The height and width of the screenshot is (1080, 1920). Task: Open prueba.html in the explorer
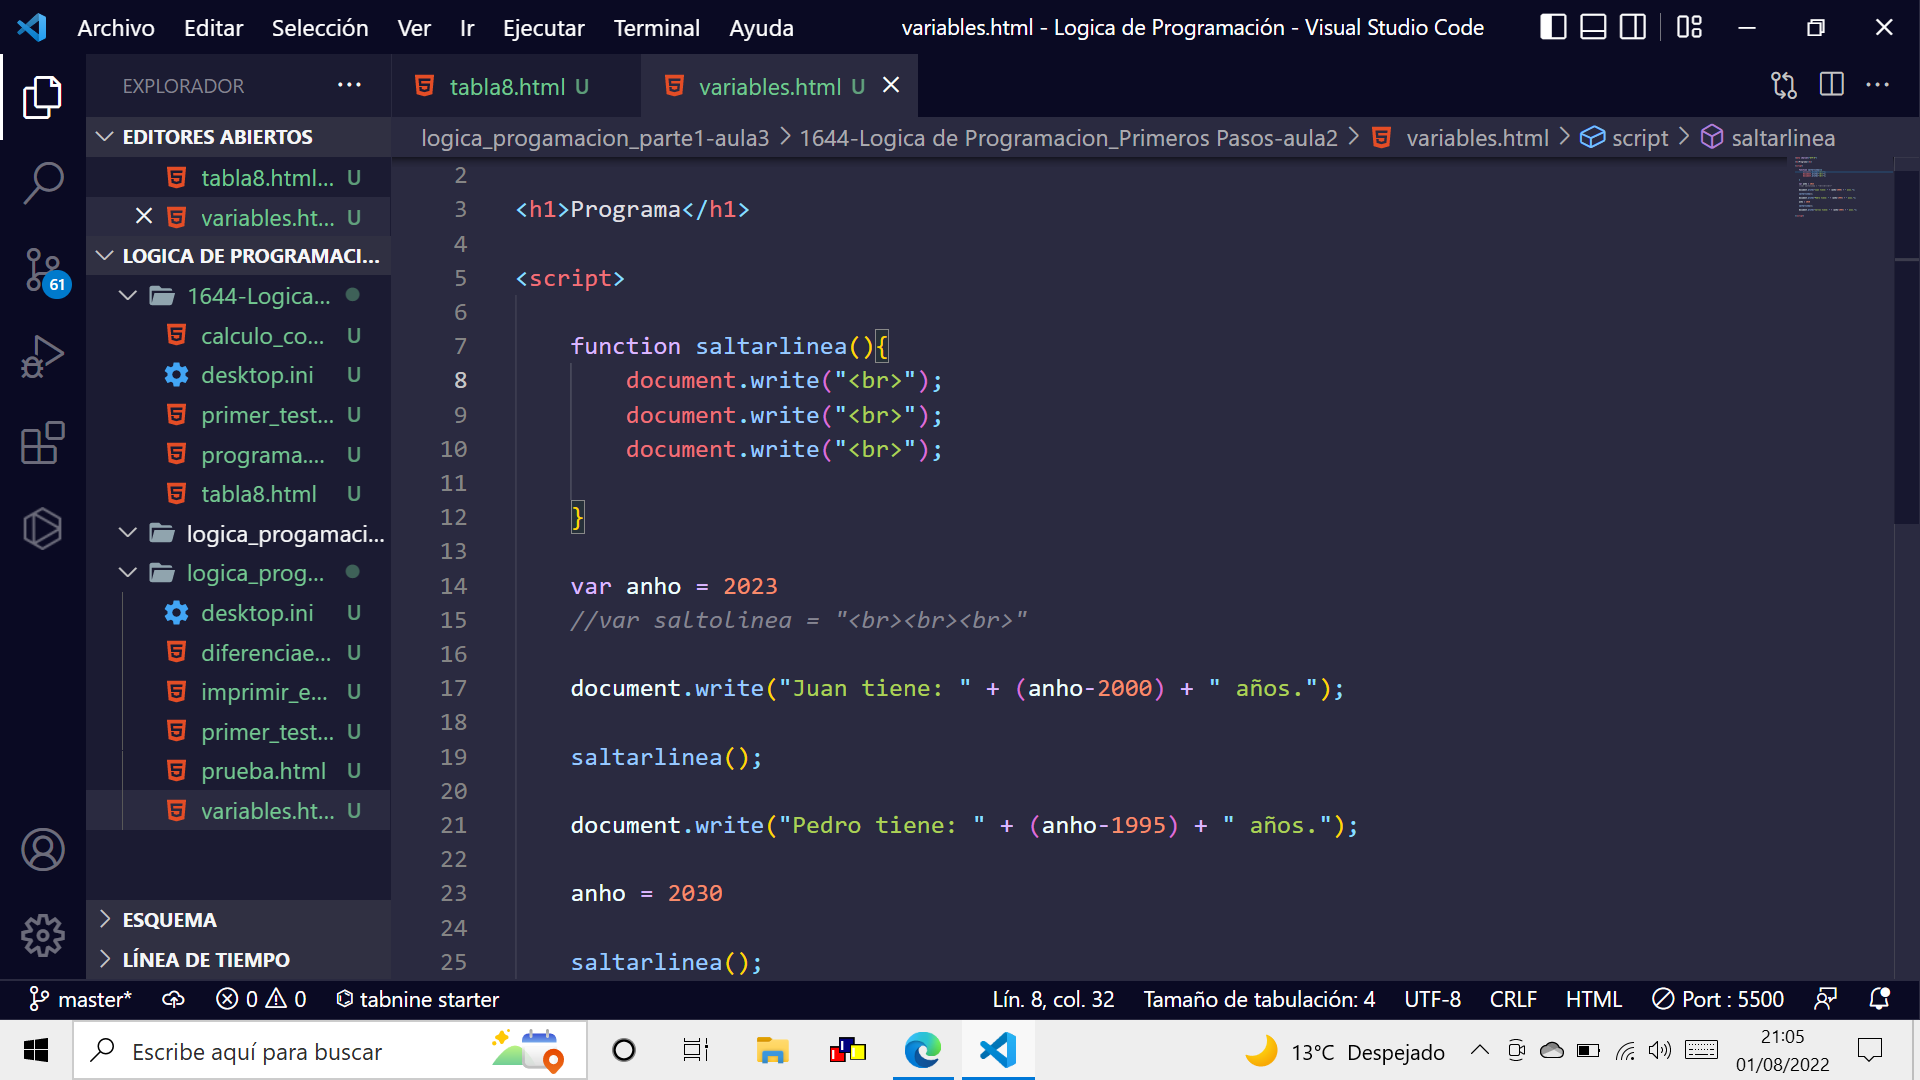238,771
